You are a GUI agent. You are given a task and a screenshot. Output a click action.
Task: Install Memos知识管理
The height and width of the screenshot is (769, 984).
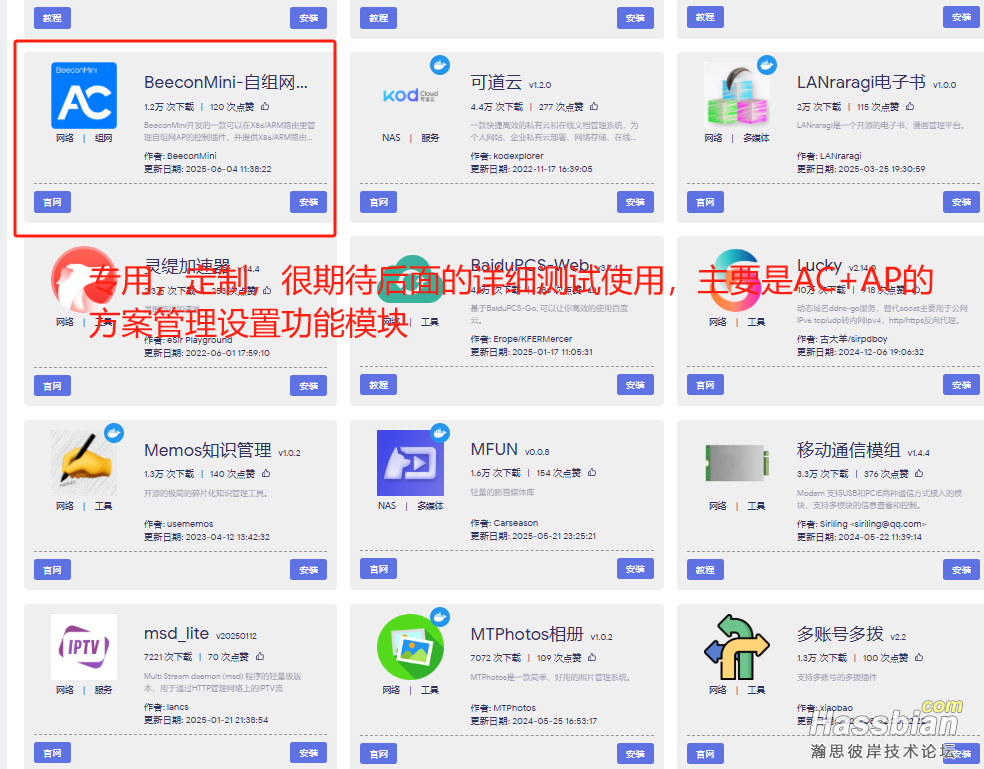tap(308, 570)
